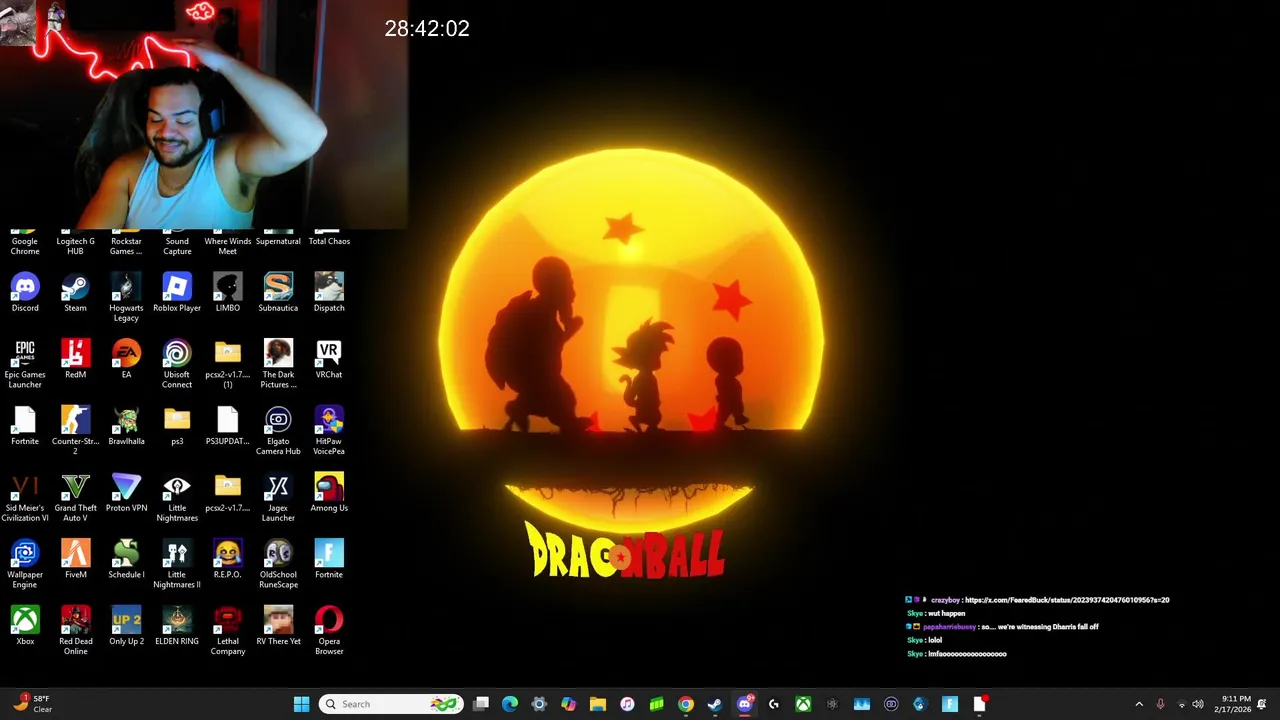Select the R.E.P.O. desktop icon
The width and height of the screenshot is (1280, 720).
(x=228, y=560)
